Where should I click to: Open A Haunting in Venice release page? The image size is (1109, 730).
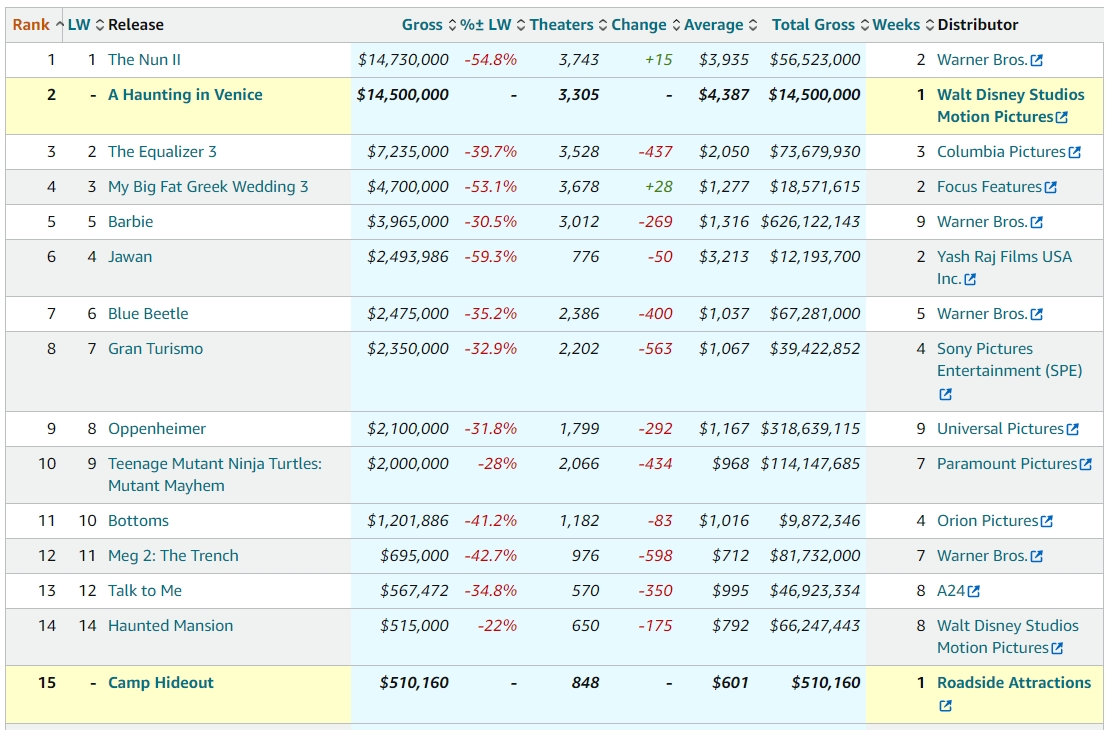[185, 95]
